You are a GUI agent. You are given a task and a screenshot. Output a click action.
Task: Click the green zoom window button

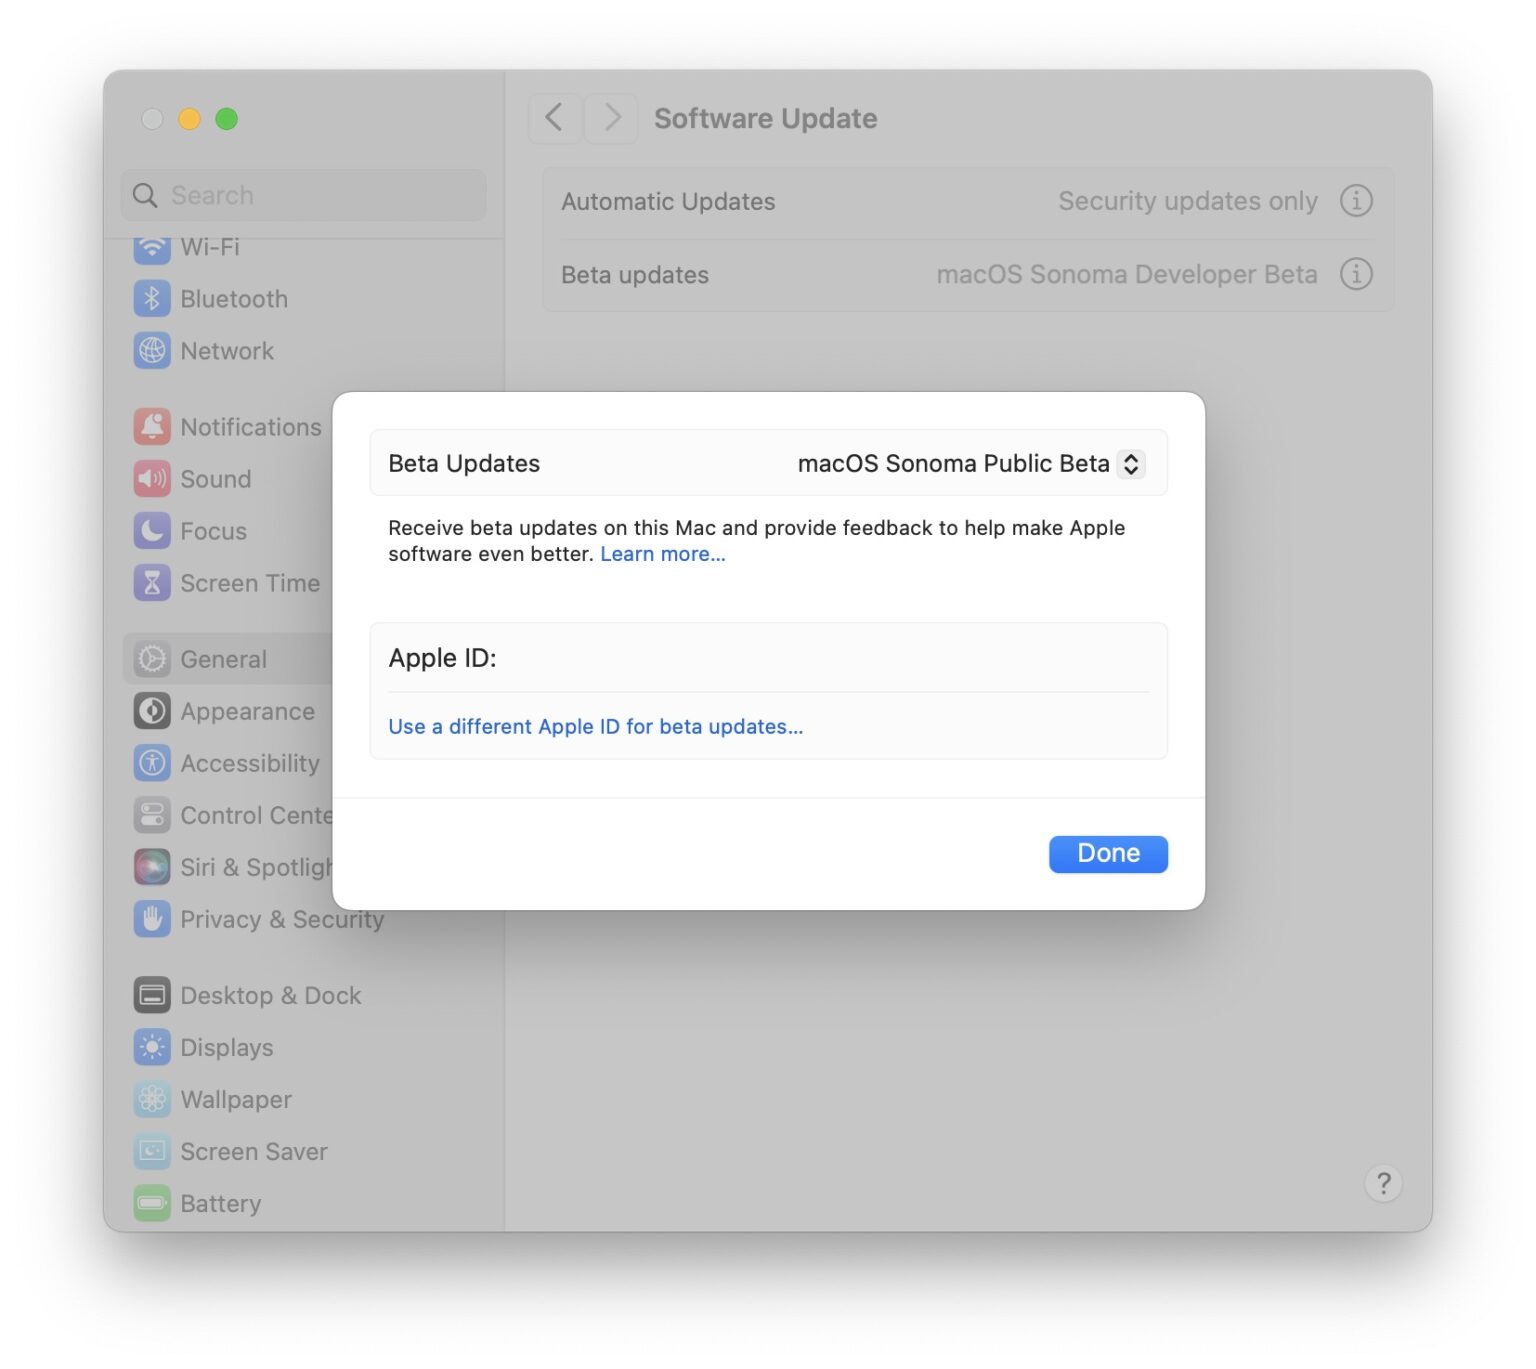tap(227, 119)
